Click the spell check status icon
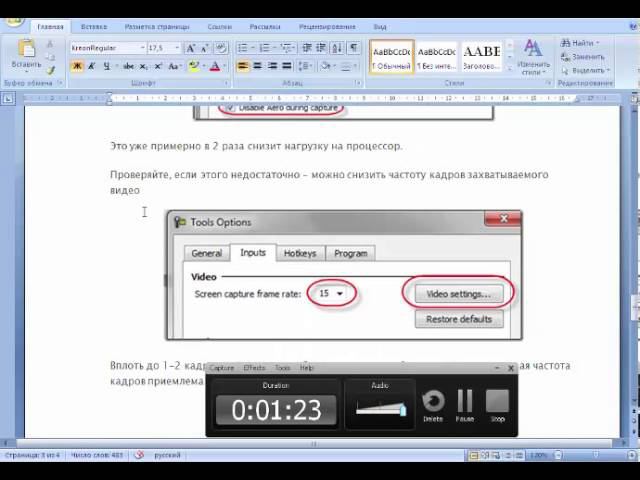640x480 pixels. (x=139, y=455)
